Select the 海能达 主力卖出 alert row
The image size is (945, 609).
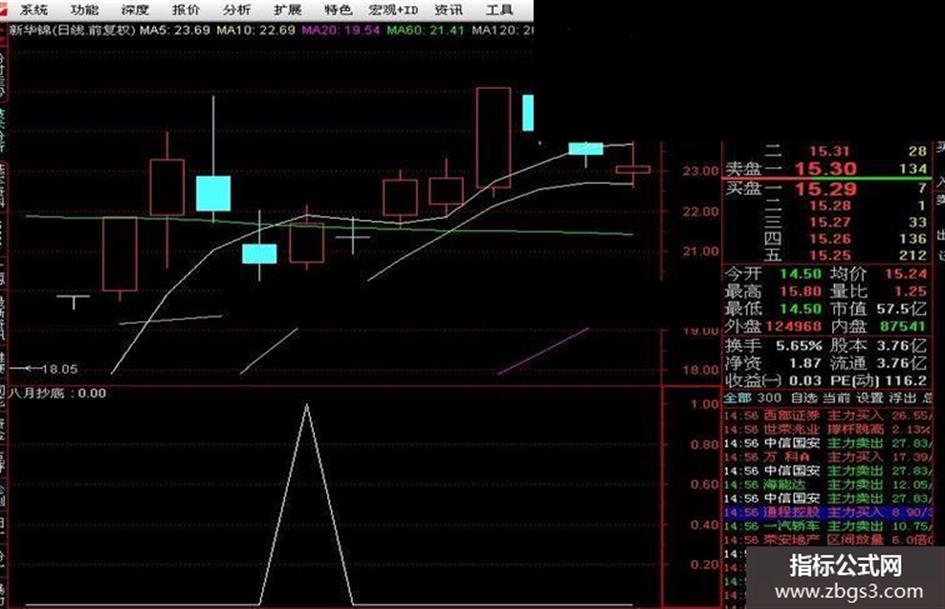point(827,485)
